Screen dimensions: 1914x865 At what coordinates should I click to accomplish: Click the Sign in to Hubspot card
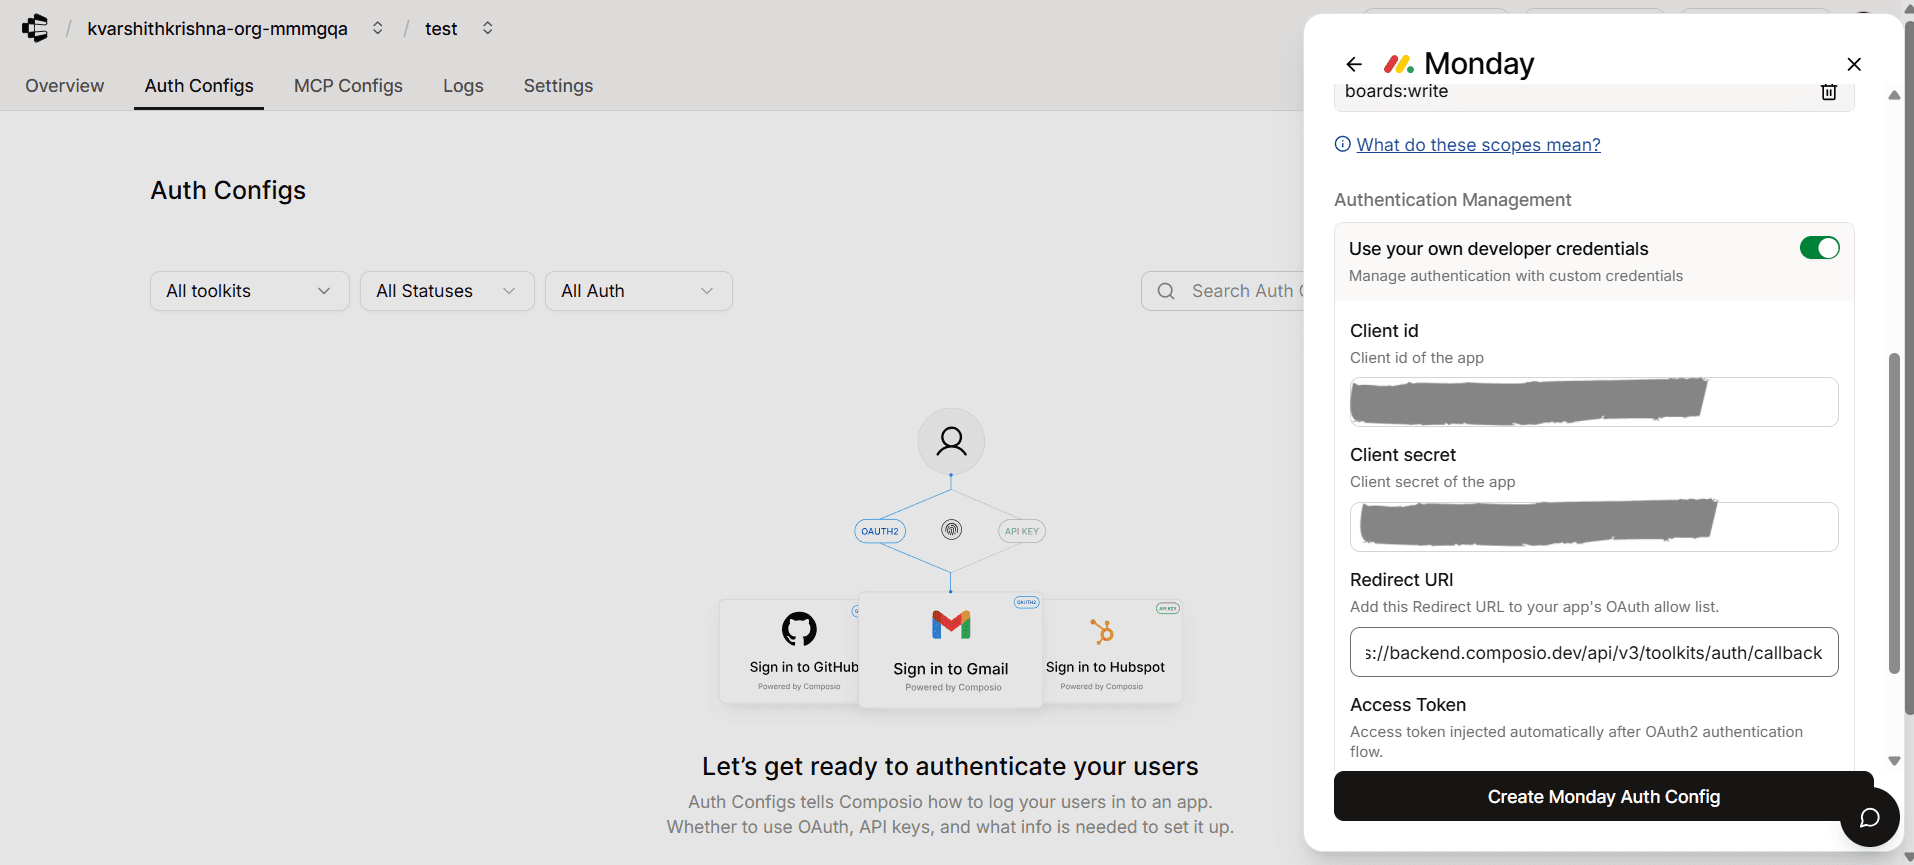[x=1113, y=651]
